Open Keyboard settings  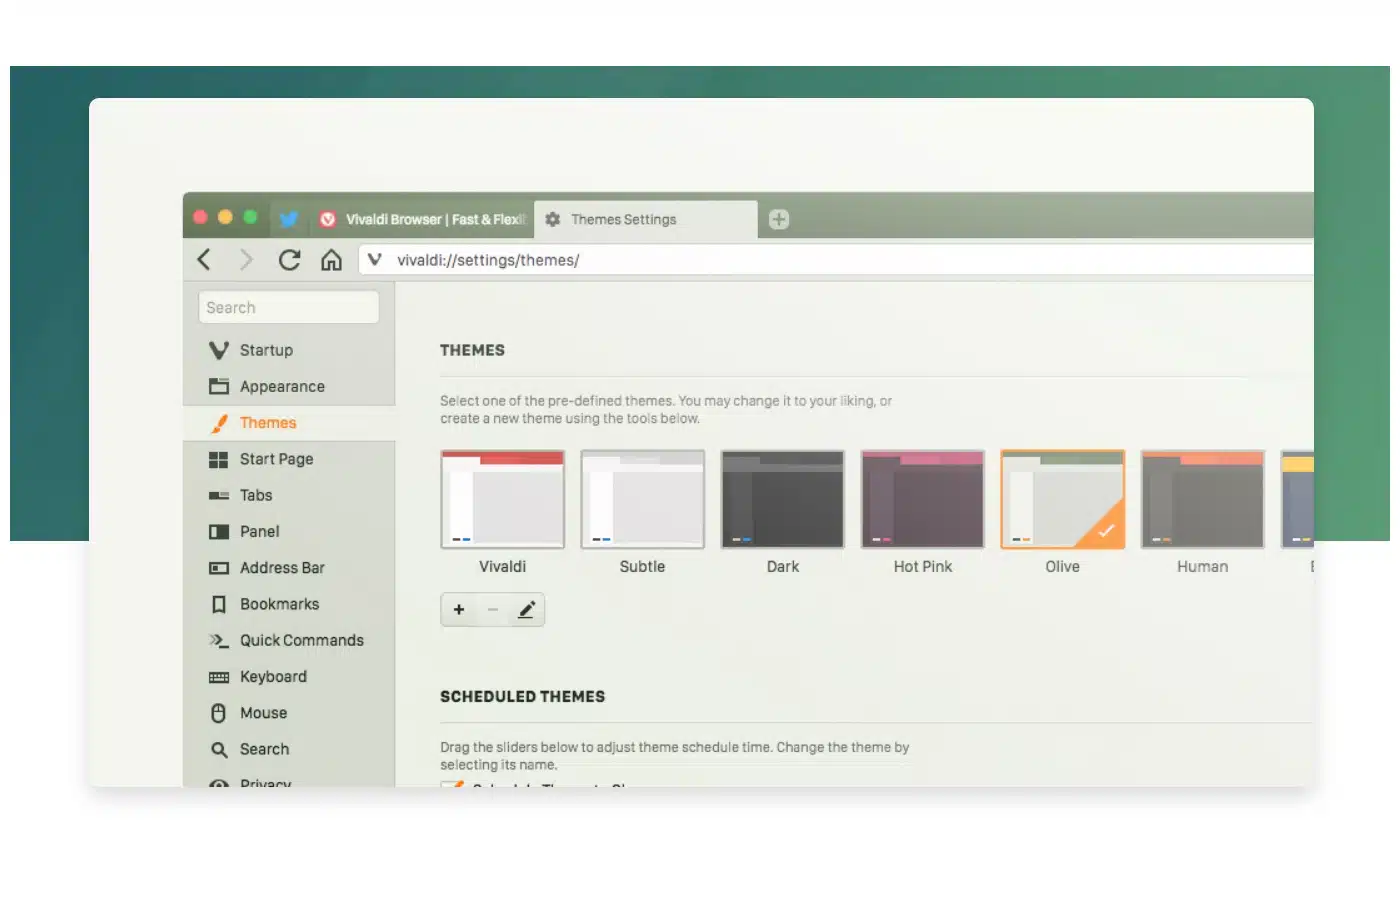coord(289,676)
